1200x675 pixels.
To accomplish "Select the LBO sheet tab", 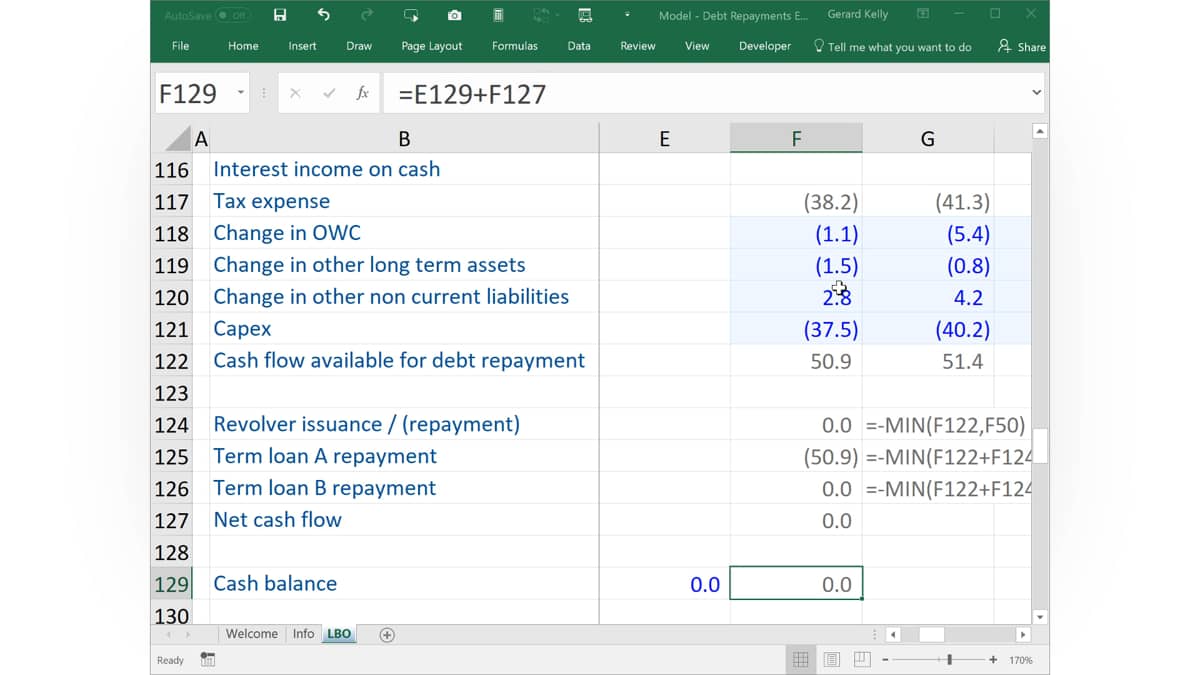I will [340, 634].
